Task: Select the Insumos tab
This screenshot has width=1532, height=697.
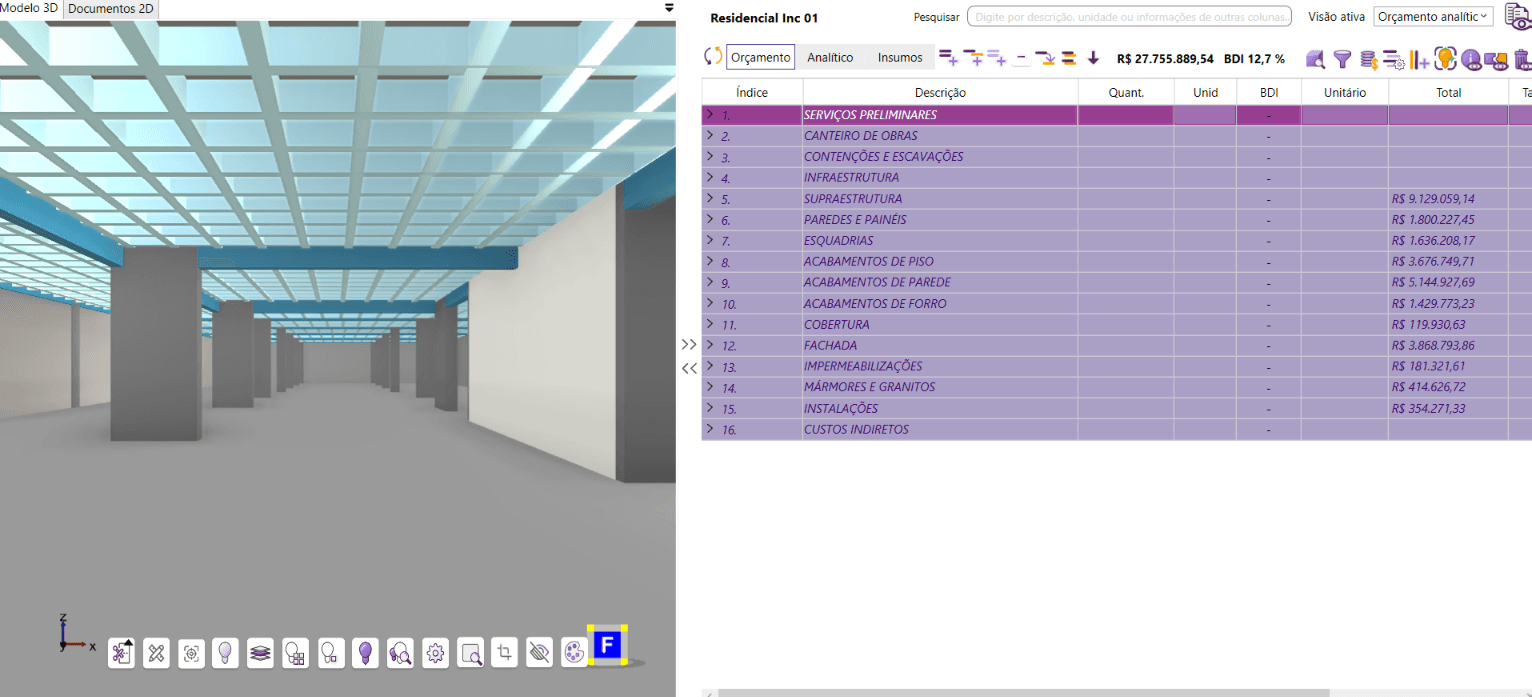Action: (900, 57)
